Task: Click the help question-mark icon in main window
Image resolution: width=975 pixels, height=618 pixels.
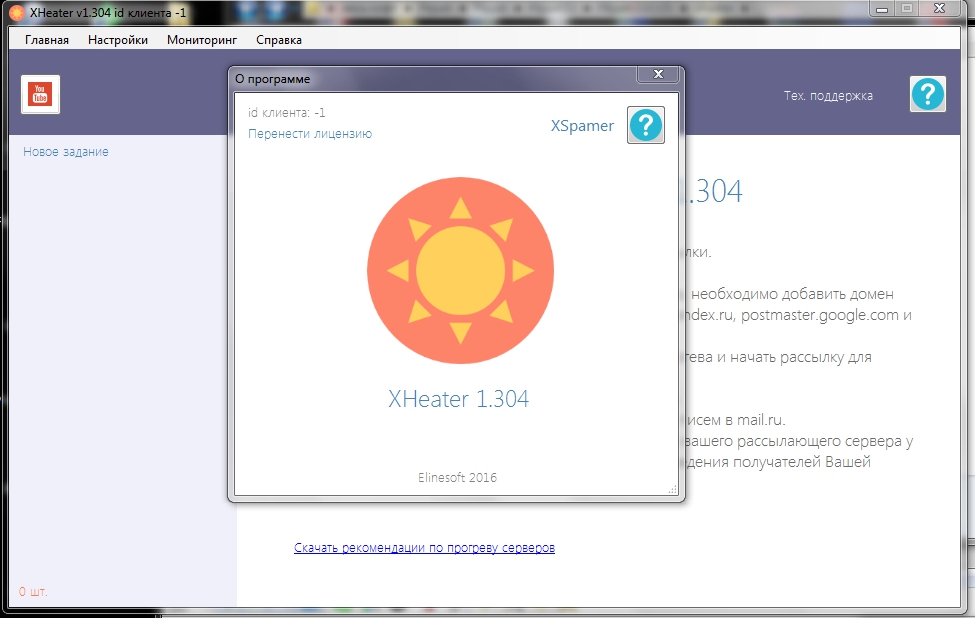Action: click(x=928, y=95)
